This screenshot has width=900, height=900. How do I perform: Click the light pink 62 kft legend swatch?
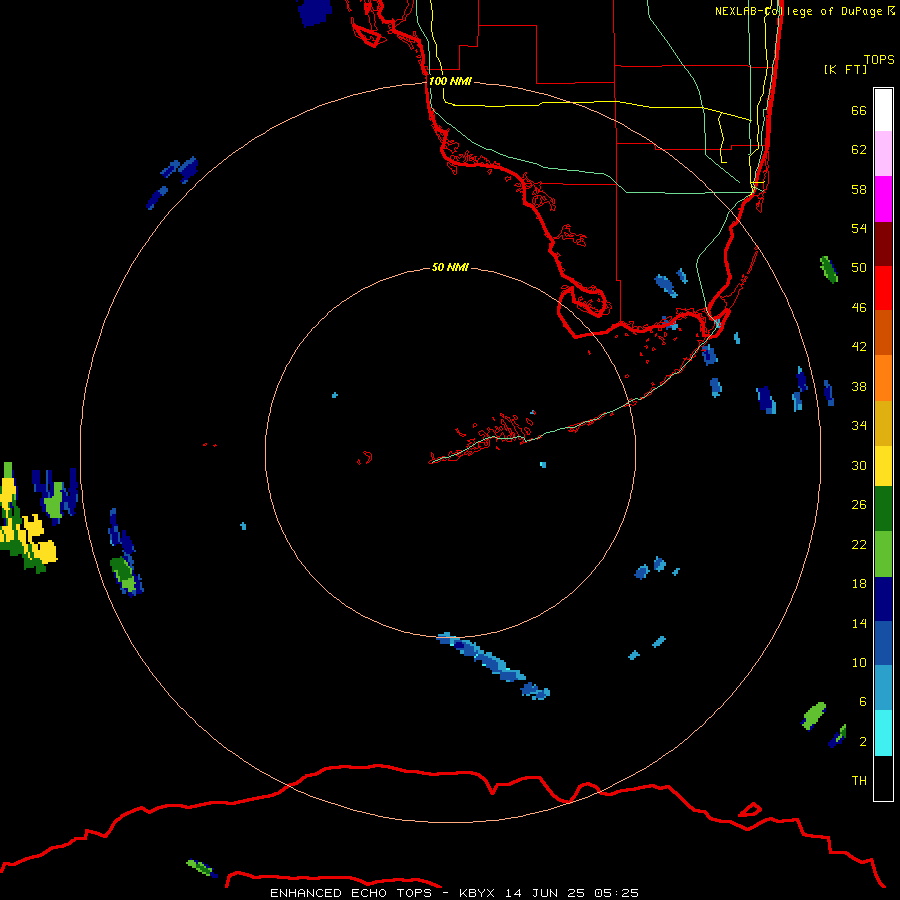pyautogui.click(x=883, y=154)
